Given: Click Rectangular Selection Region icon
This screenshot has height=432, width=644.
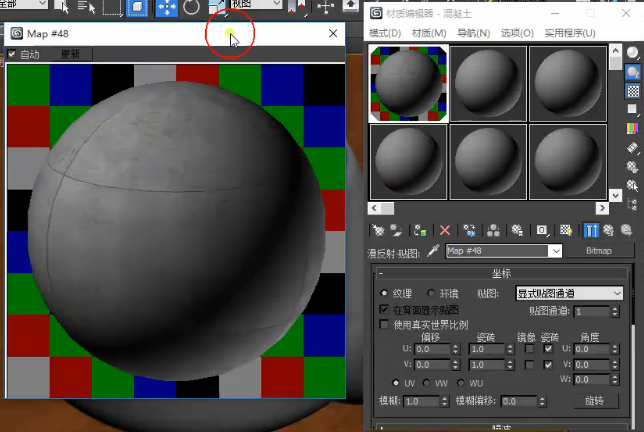Looking at the screenshot, I should [112, 7].
